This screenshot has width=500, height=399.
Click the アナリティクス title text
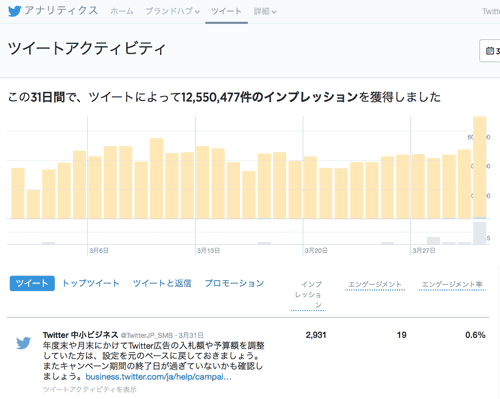[61, 11]
